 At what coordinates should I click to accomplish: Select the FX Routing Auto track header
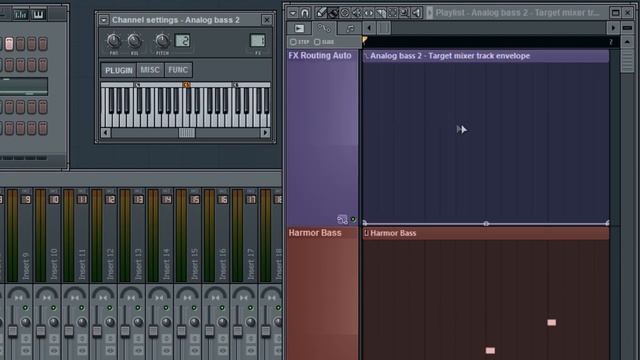322,138
